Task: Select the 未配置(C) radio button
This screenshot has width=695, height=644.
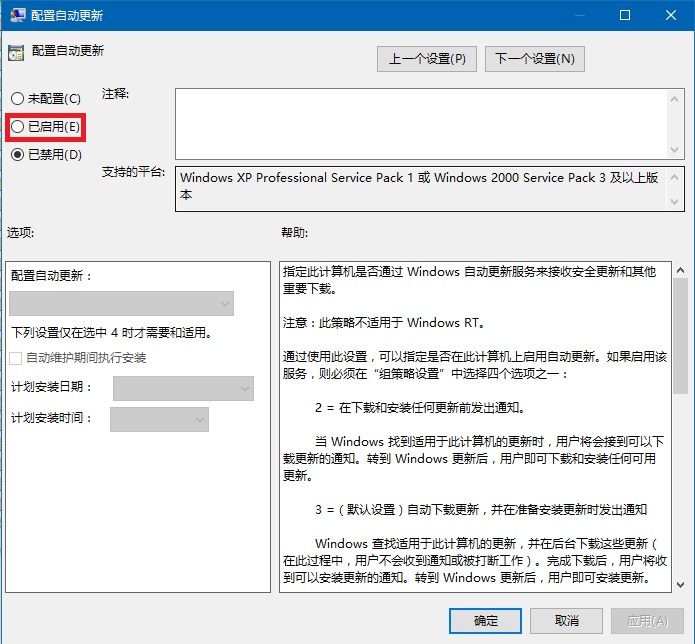Action: [17, 98]
